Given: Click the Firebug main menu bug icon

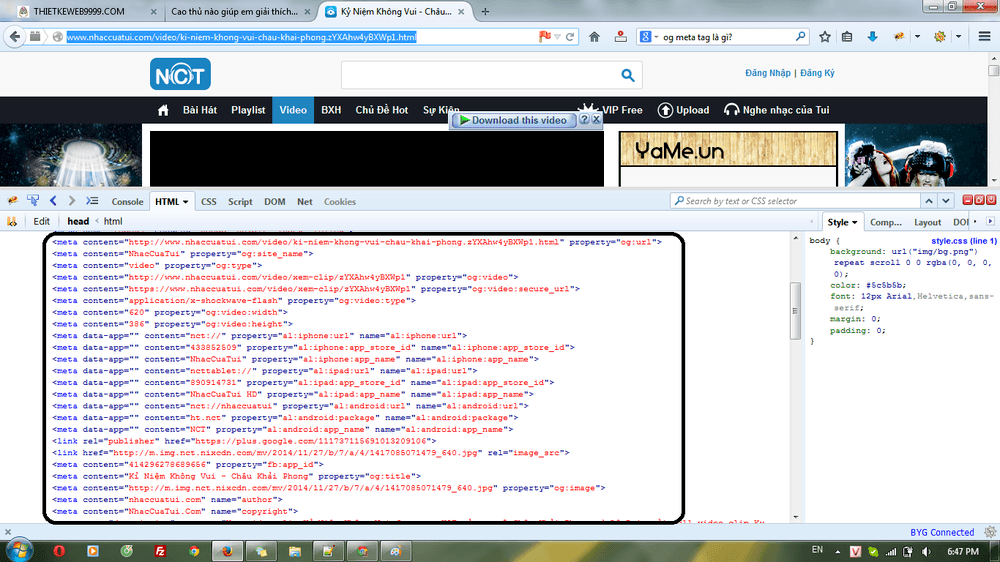Looking at the screenshot, I should [12, 201].
